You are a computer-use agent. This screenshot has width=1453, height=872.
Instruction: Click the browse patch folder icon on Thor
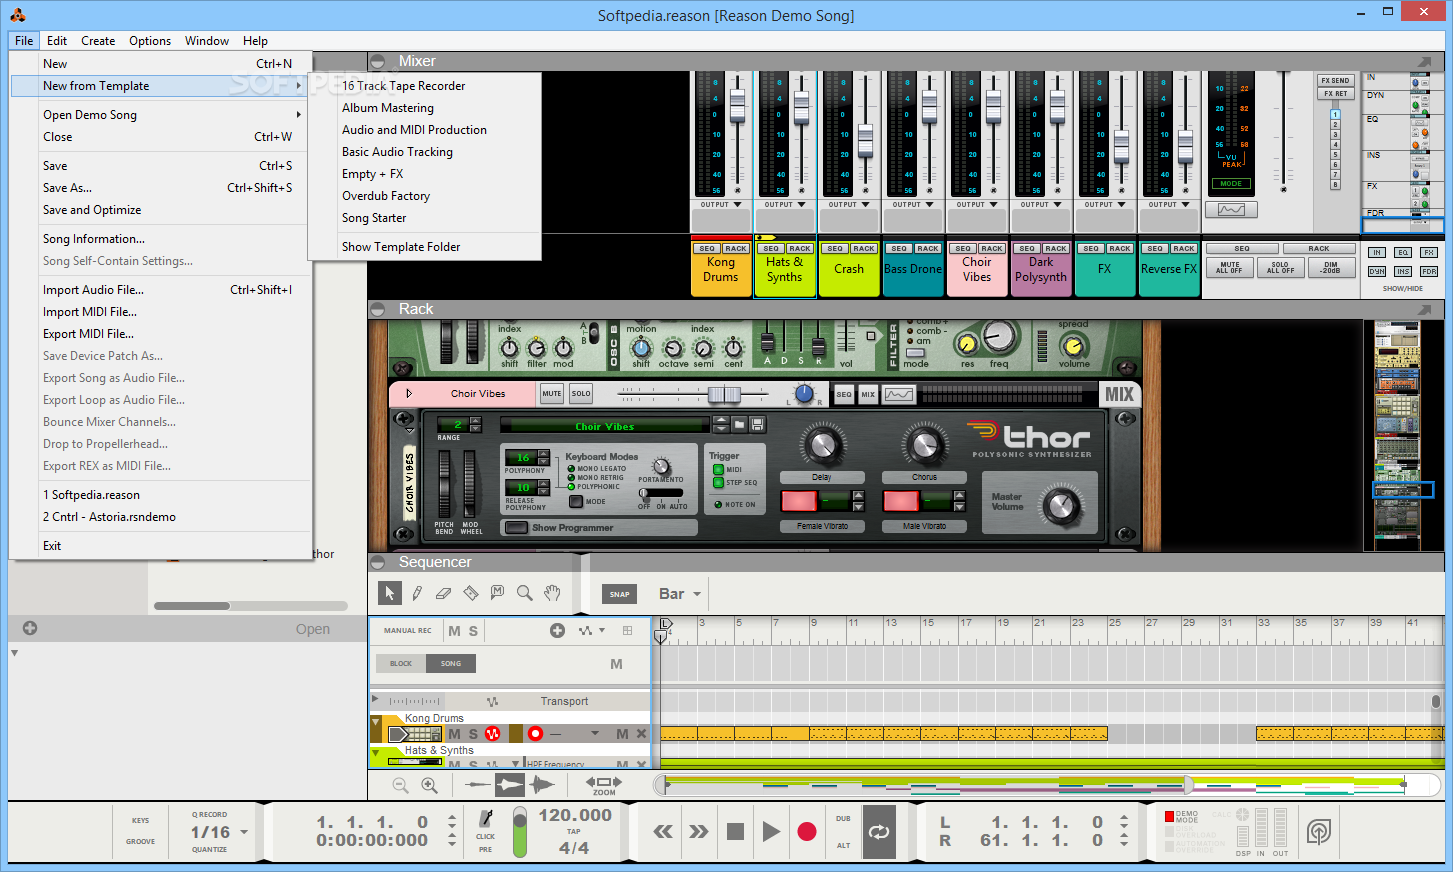(739, 425)
